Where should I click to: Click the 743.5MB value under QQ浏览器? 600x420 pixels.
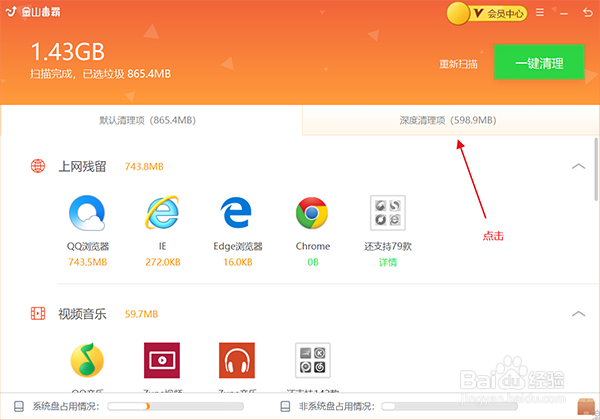click(87, 262)
